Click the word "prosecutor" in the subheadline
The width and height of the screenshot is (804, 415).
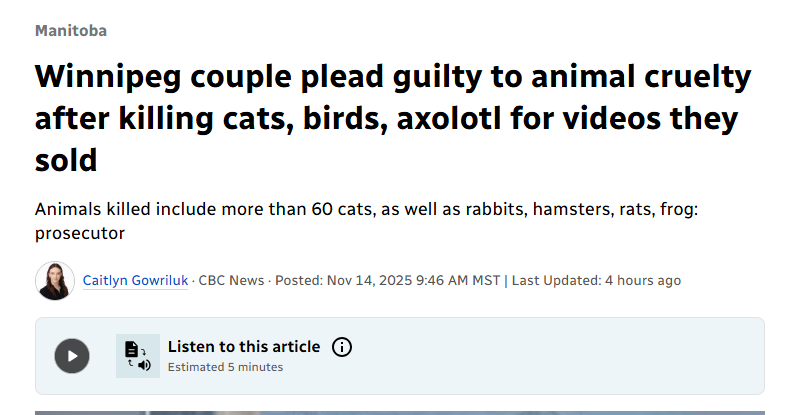coord(79,233)
